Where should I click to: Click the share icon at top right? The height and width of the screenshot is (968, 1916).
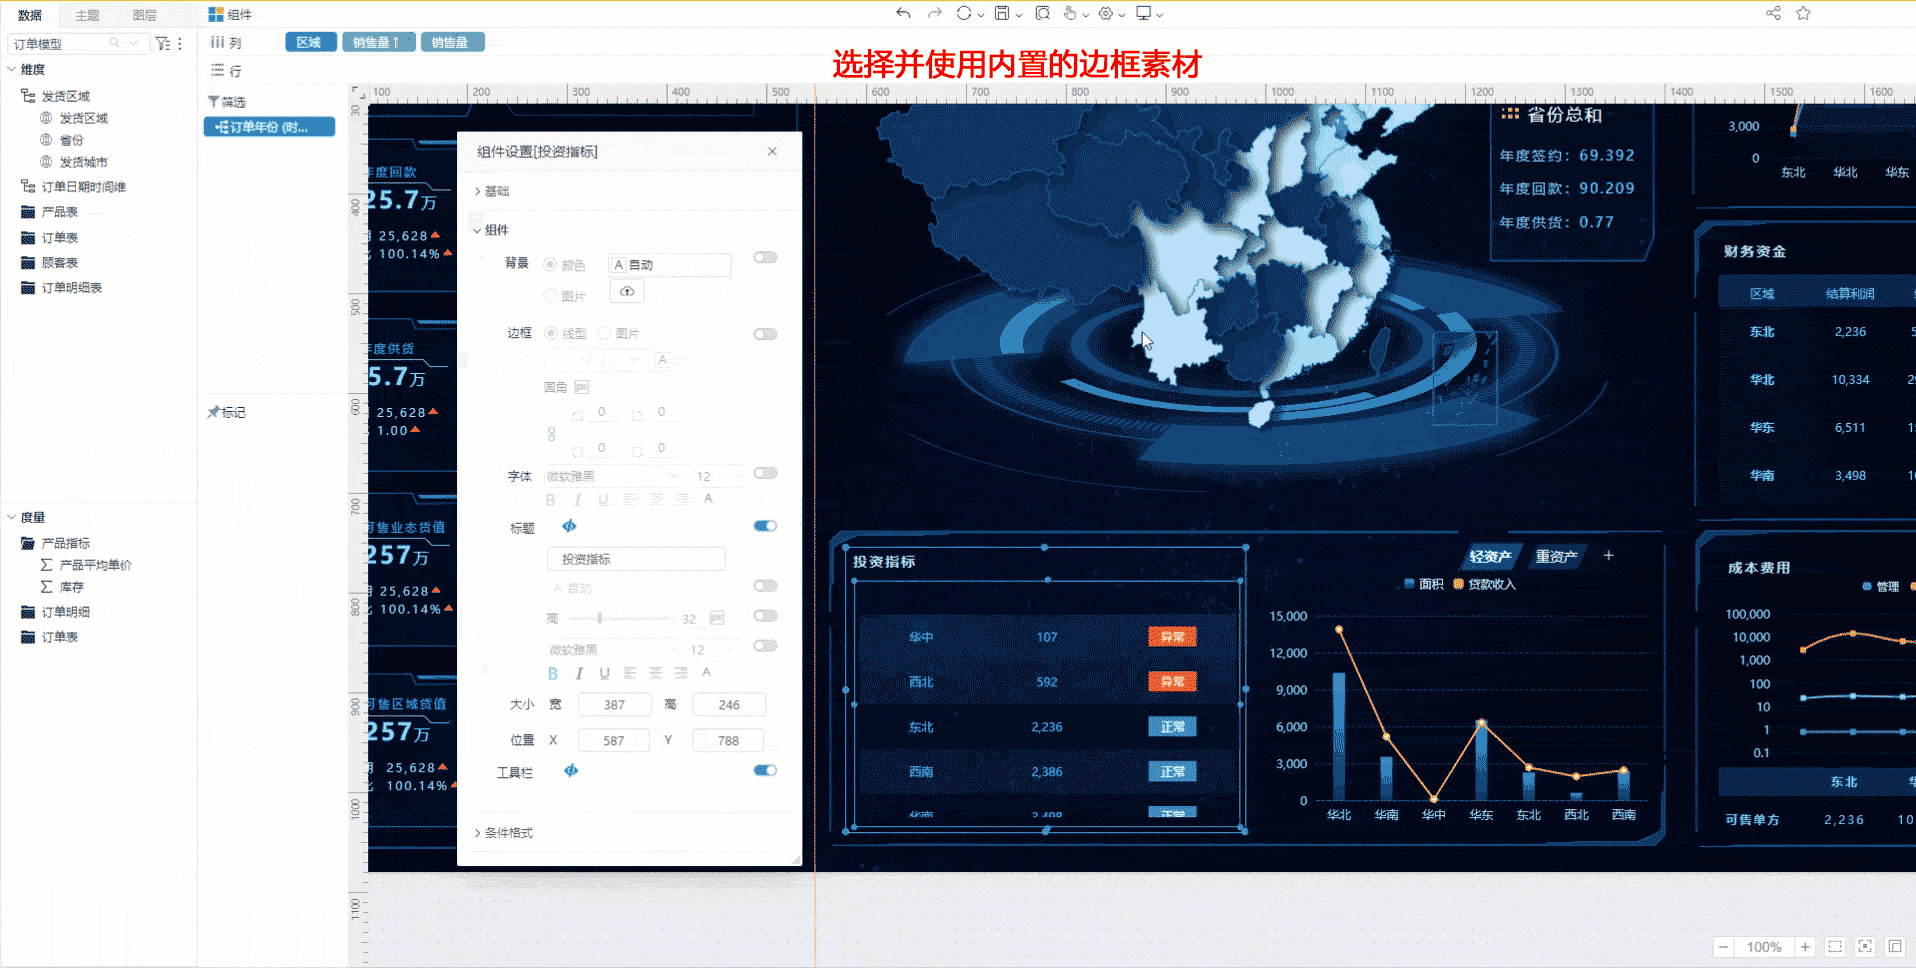pyautogui.click(x=1773, y=13)
